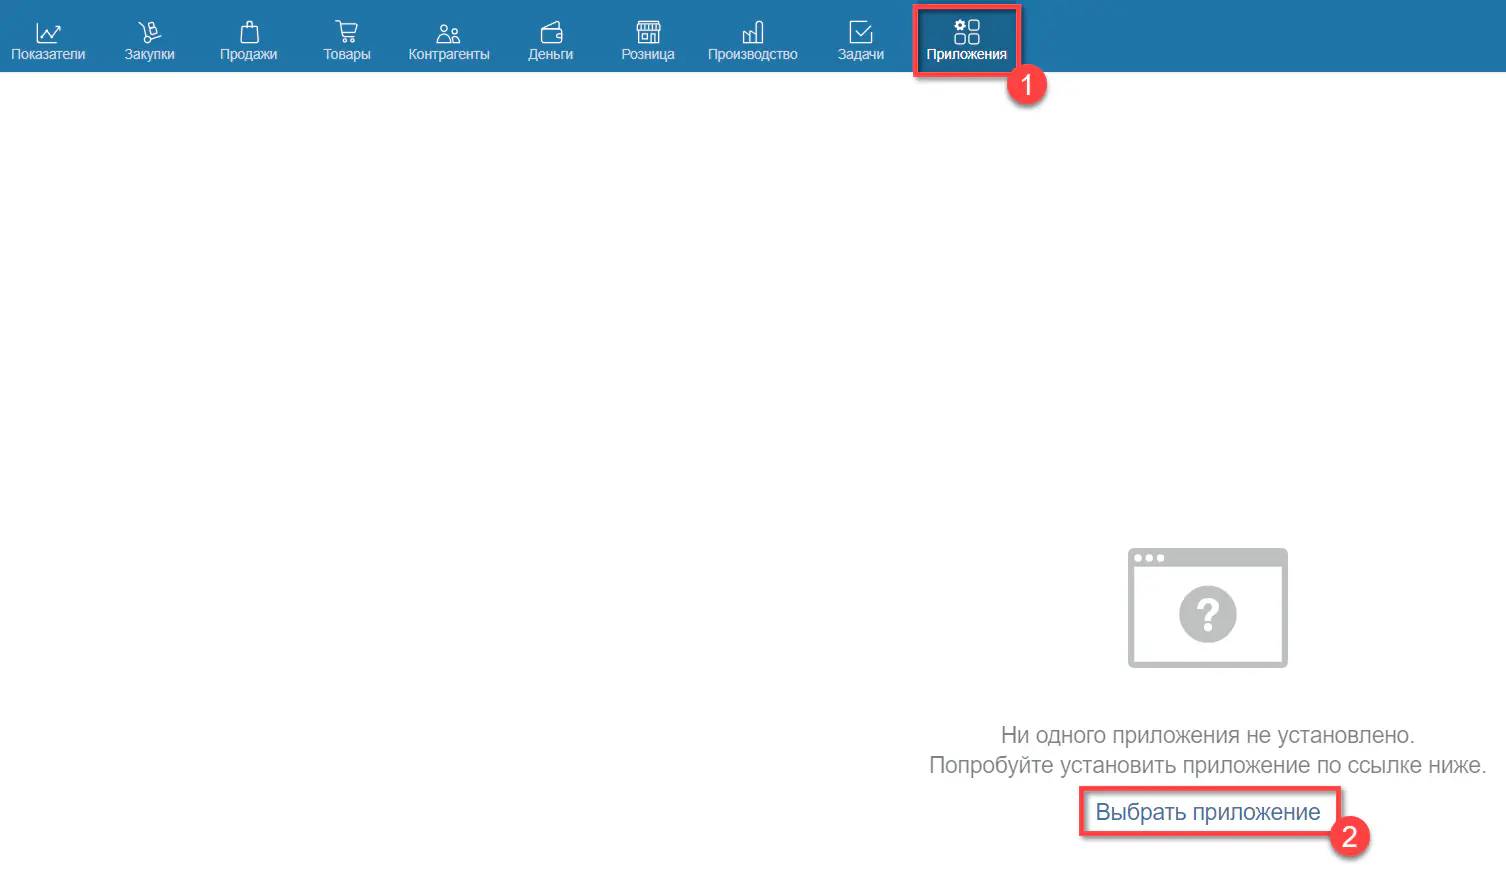Switch to the Приложения text label

pyautogui.click(x=966, y=55)
